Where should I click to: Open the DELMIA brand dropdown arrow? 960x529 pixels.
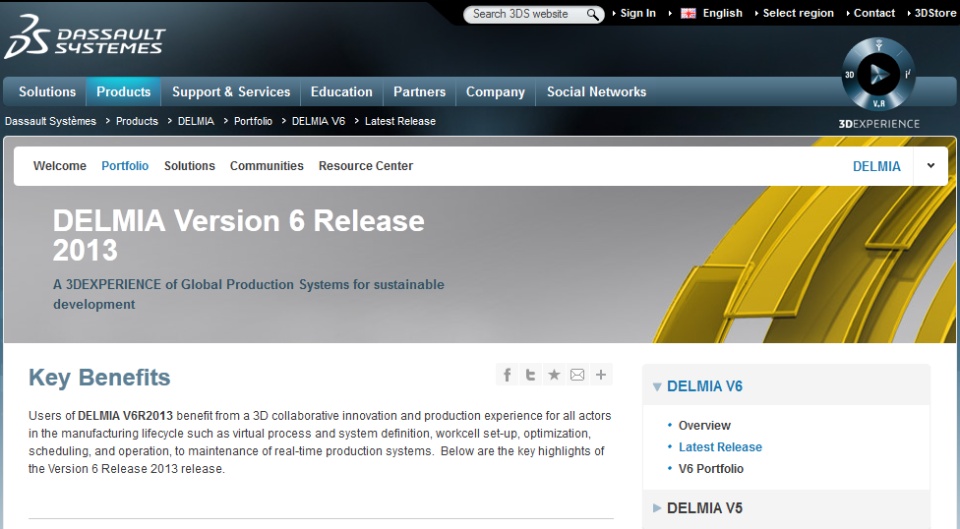click(x=931, y=165)
